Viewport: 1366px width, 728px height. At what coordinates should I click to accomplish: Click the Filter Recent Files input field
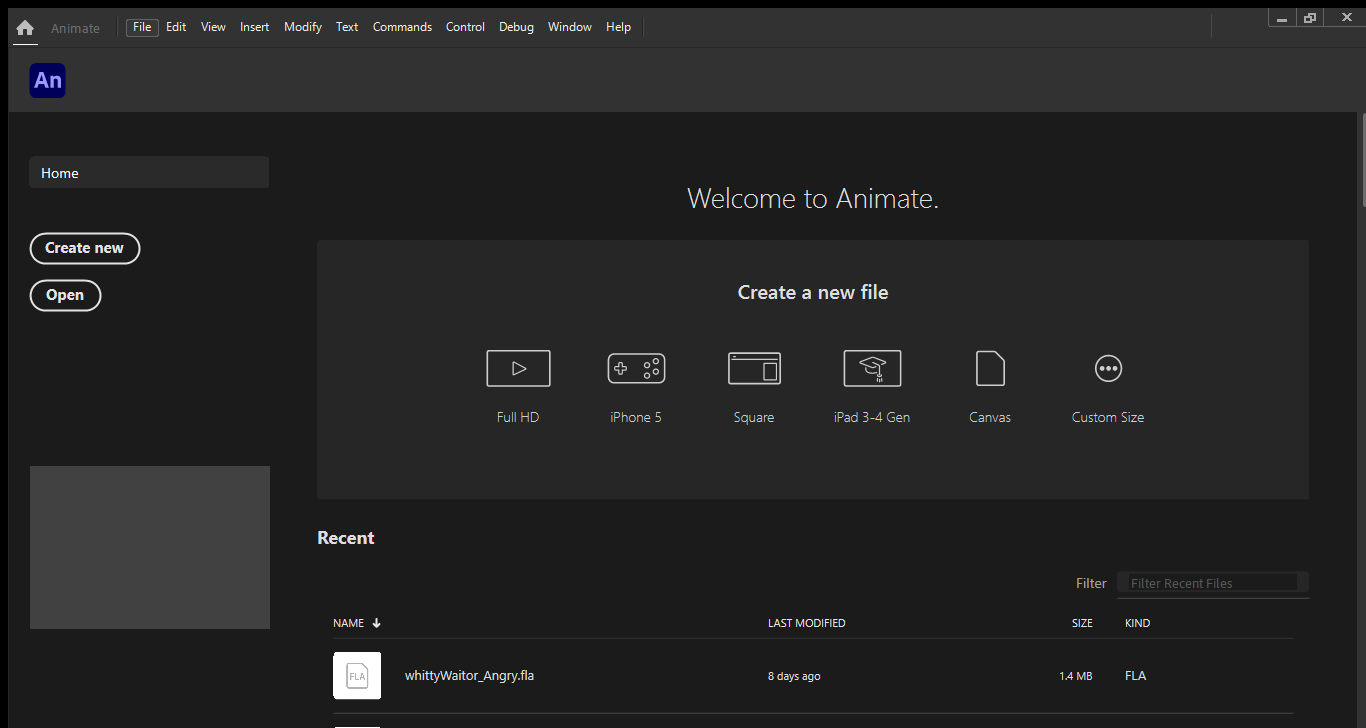[x=1213, y=583]
